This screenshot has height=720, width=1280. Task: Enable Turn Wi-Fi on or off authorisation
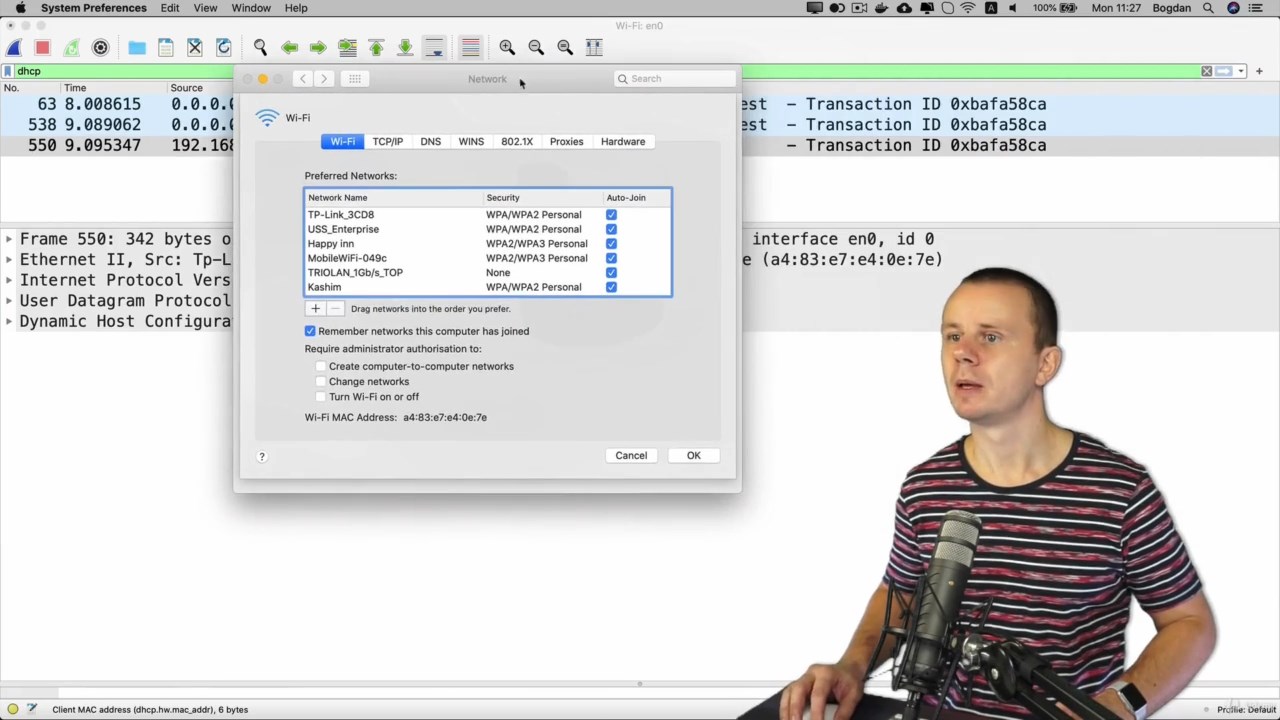click(x=321, y=397)
